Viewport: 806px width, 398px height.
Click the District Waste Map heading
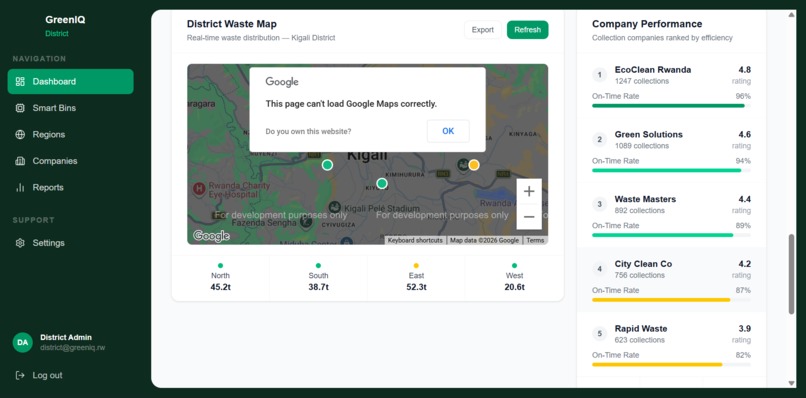232,24
